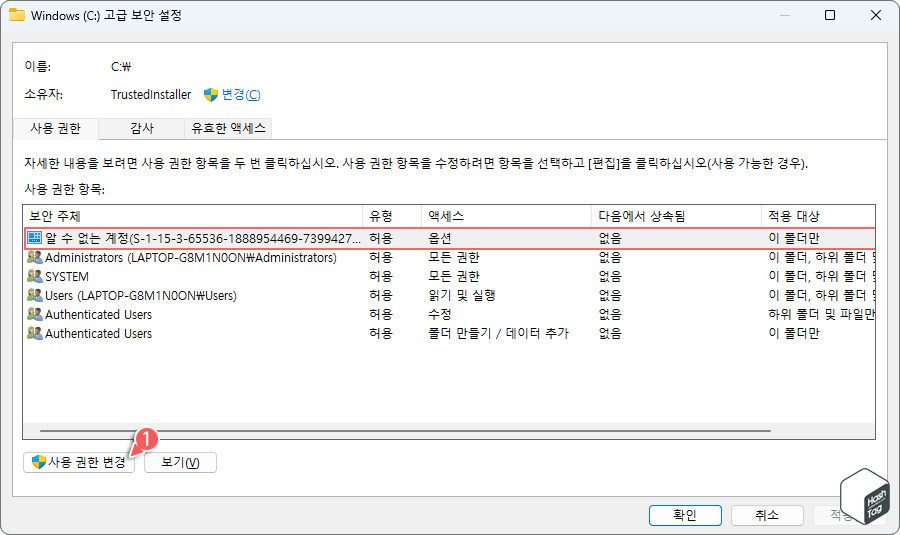Click 없음 in the Users row
Viewport: 900px width, 535px height.
[610, 295]
